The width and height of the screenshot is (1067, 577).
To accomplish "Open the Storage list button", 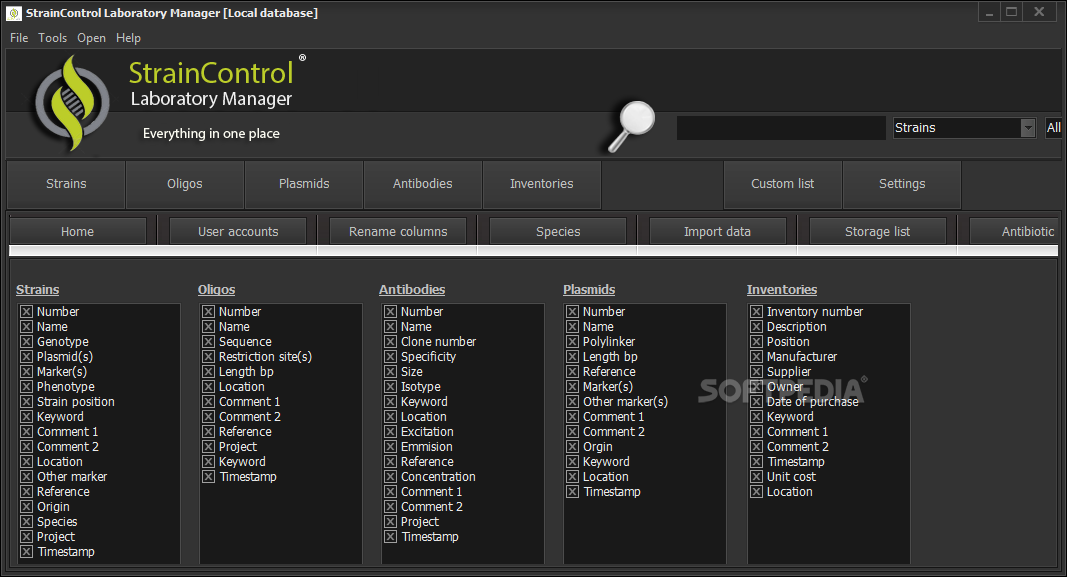I will click(x=878, y=231).
